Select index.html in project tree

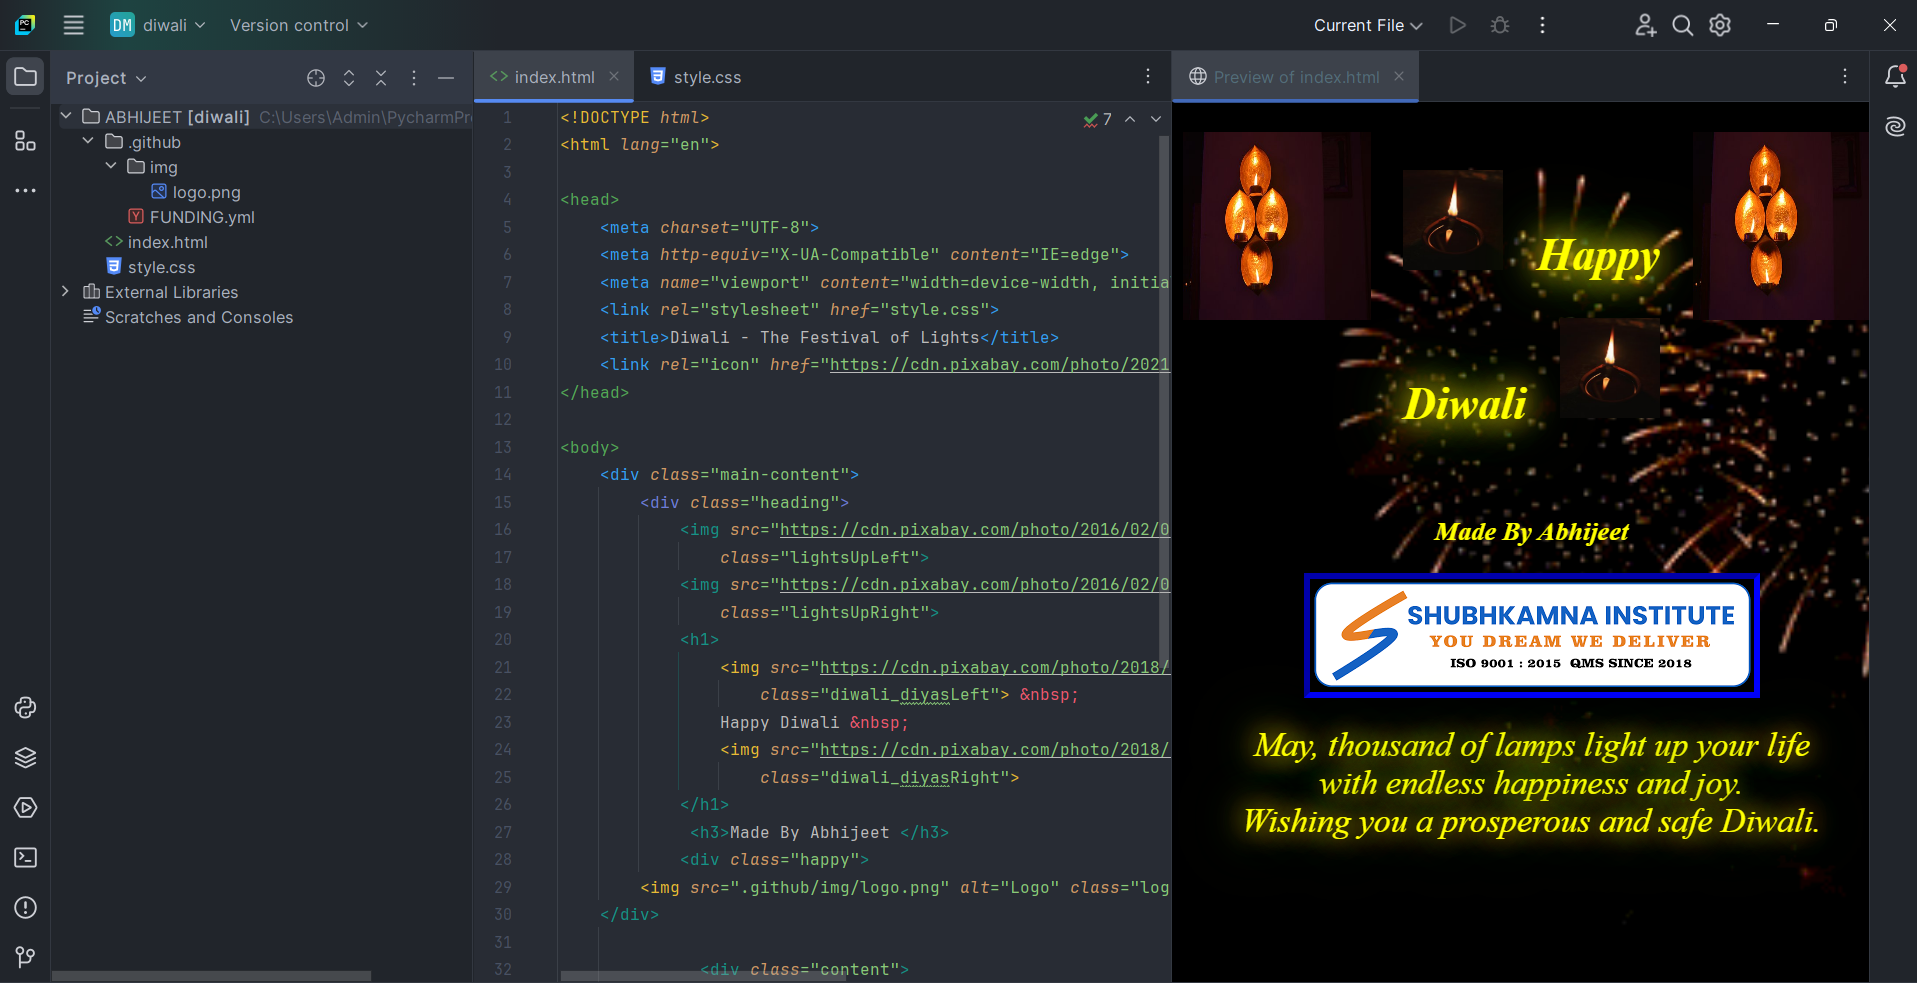pyautogui.click(x=157, y=242)
